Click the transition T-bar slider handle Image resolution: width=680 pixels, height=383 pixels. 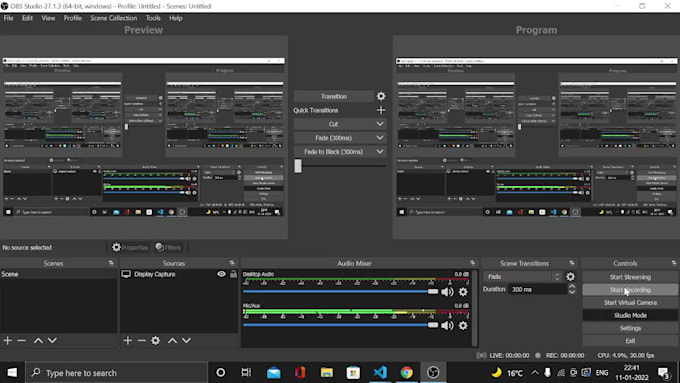[x=298, y=166]
